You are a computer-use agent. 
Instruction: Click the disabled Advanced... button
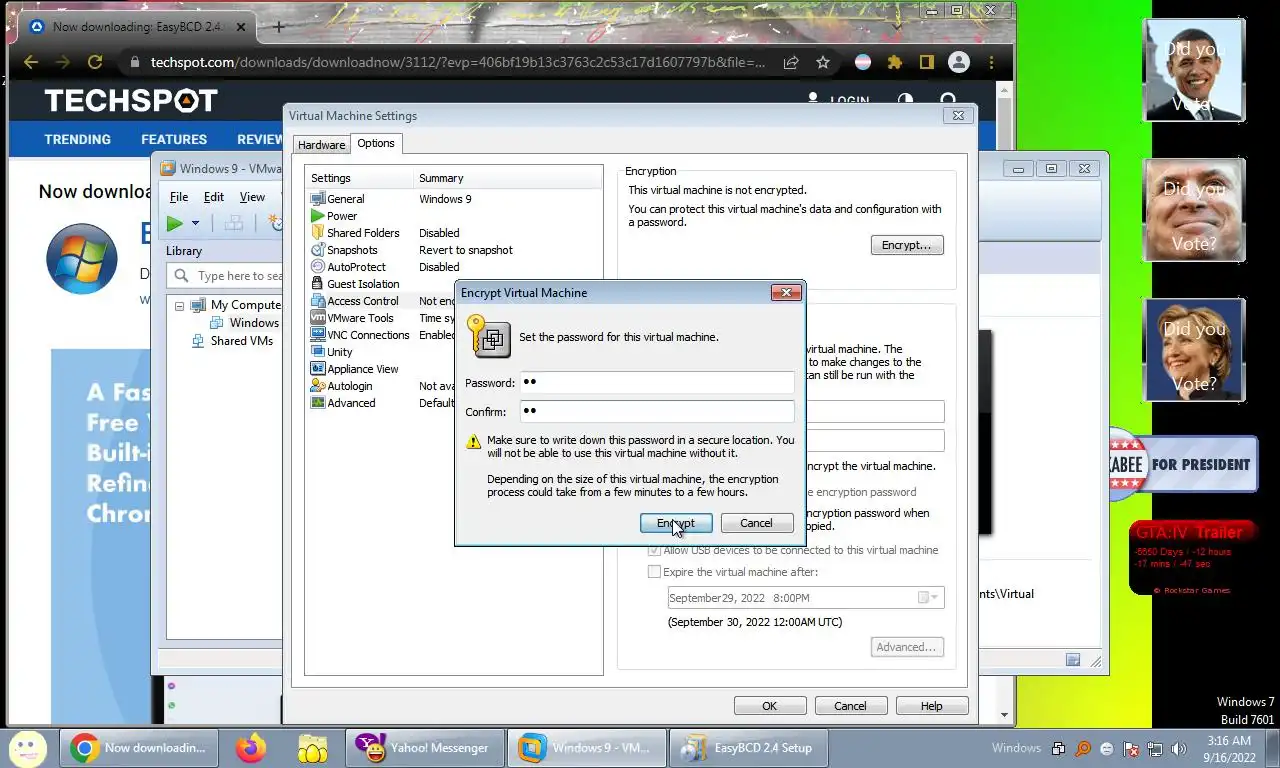click(x=906, y=647)
